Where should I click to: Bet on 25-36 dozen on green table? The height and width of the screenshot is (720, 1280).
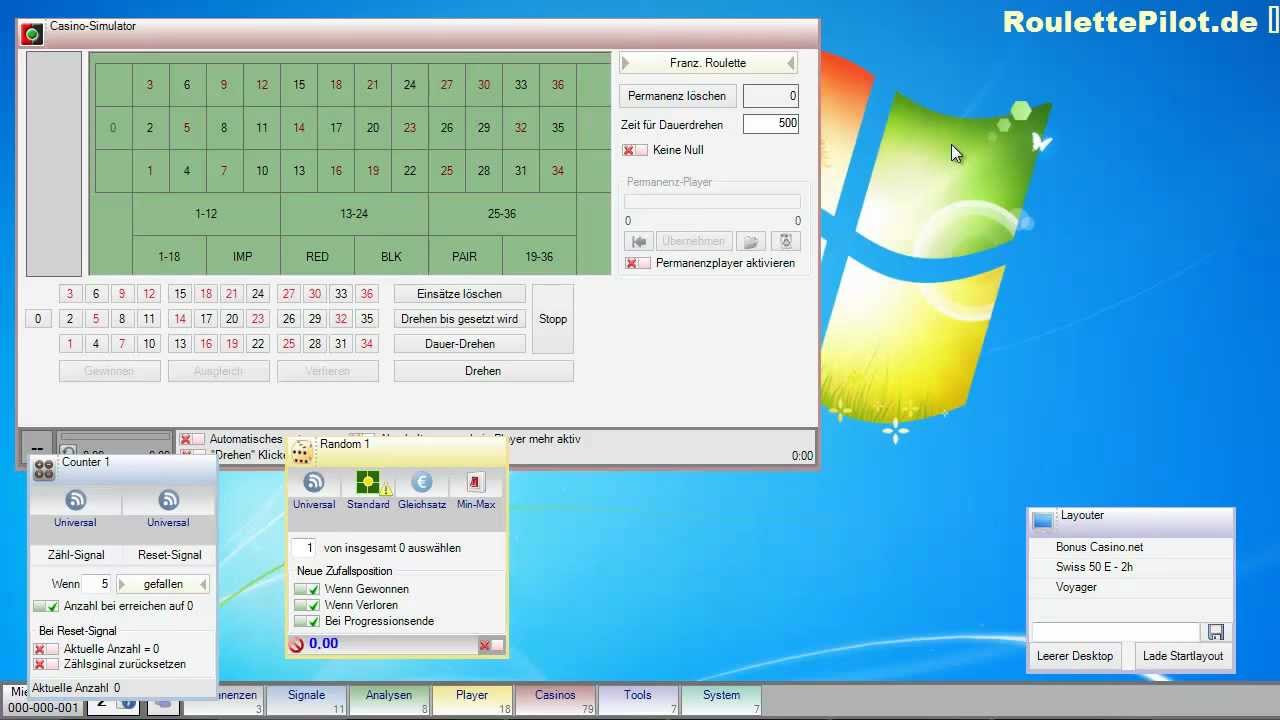click(x=502, y=214)
